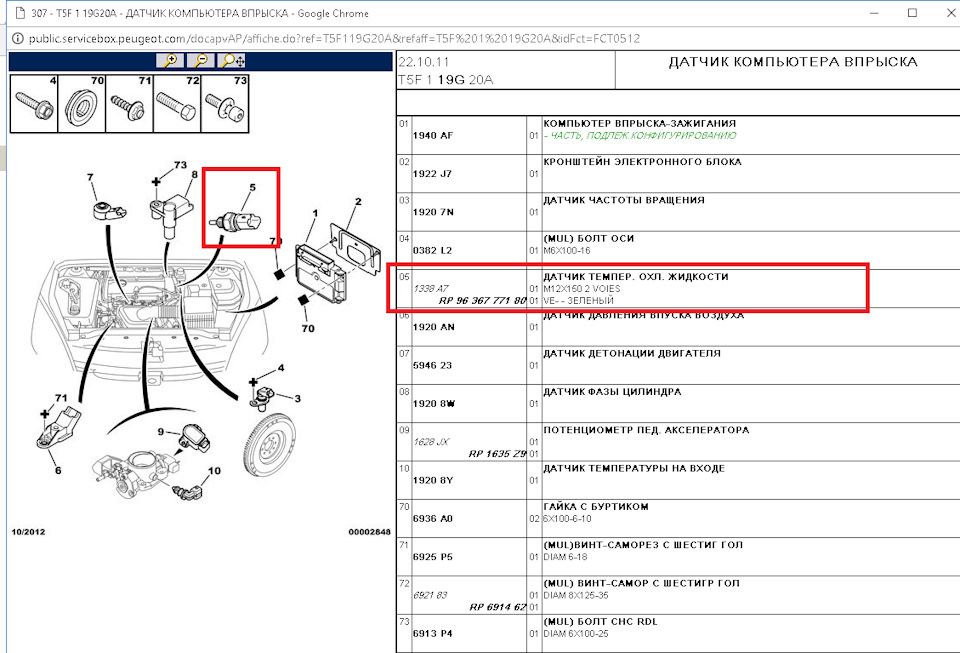The image size is (960, 653).
Task: Click the page document icon in title bar
Action: coord(20,13)
